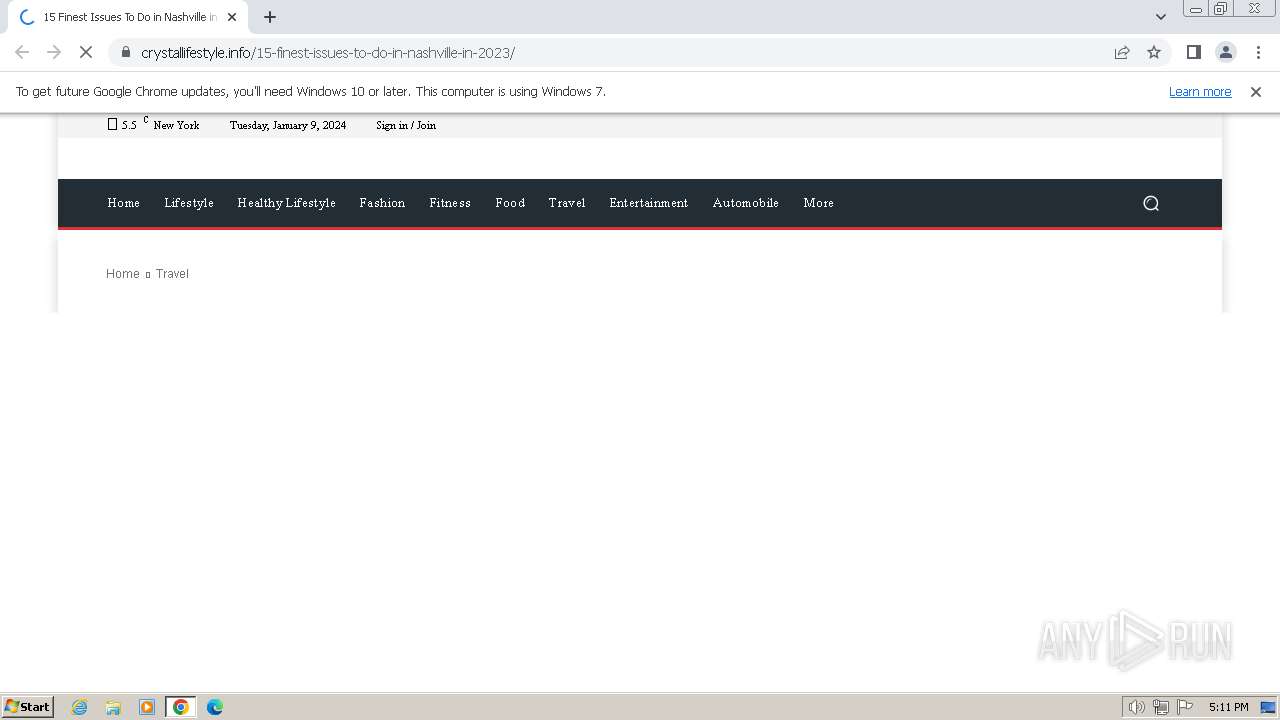
Task: Open the Chrome profile icon
Action: (x=1225, y=52)
